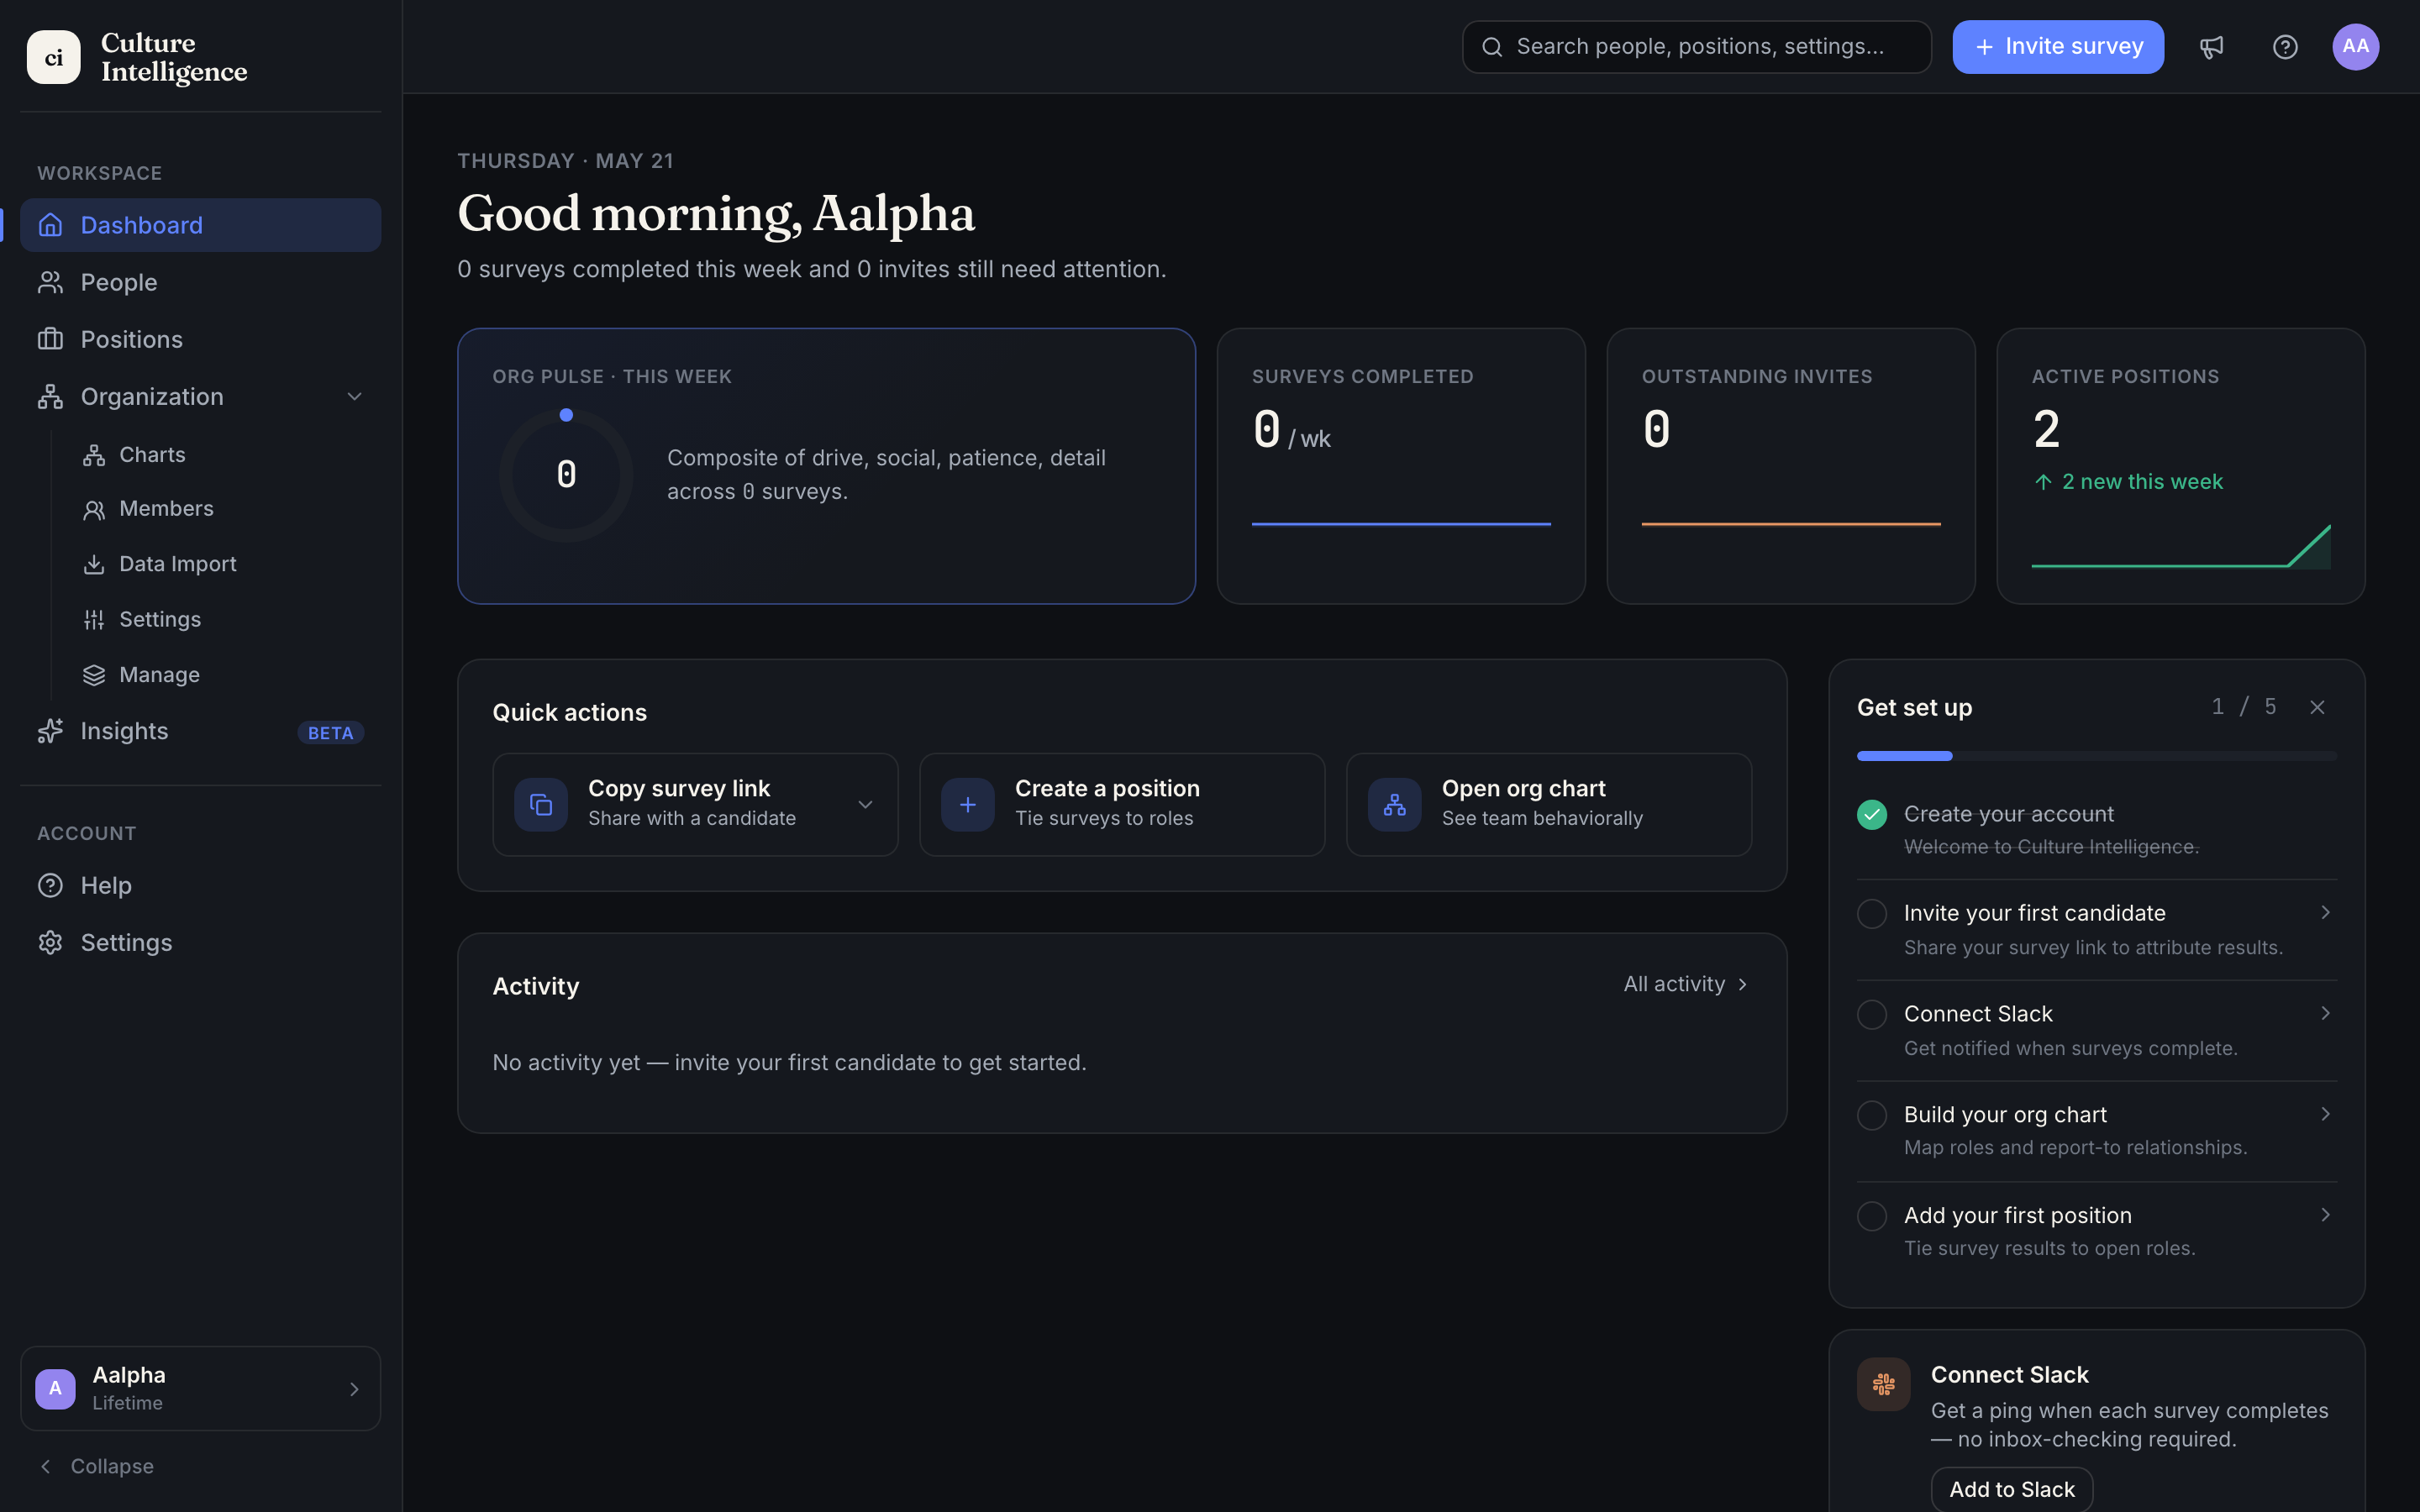
Task: Open chevron for Invite your first candidate
Action: [x=2326, y=912]
